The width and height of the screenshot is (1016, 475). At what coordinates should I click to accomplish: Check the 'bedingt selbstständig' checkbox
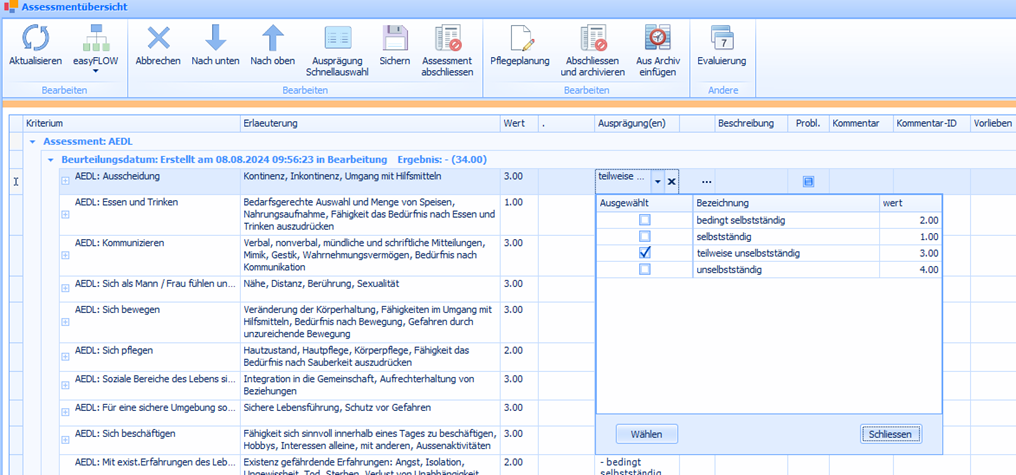[x=645, y=220]
